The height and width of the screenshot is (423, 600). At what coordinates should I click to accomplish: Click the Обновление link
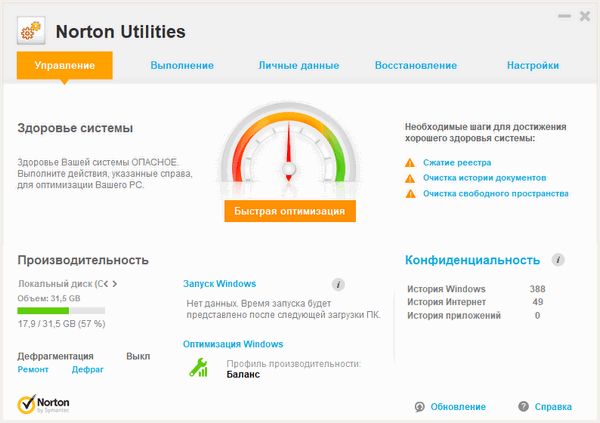click(x=458, y=407)
